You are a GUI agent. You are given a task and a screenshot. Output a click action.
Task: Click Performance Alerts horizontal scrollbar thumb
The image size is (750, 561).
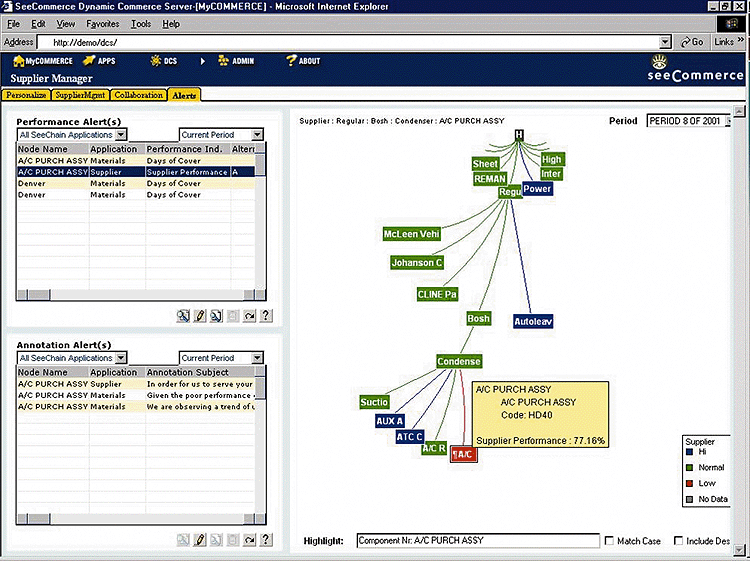pyautogui.click(x=39, y=295)
